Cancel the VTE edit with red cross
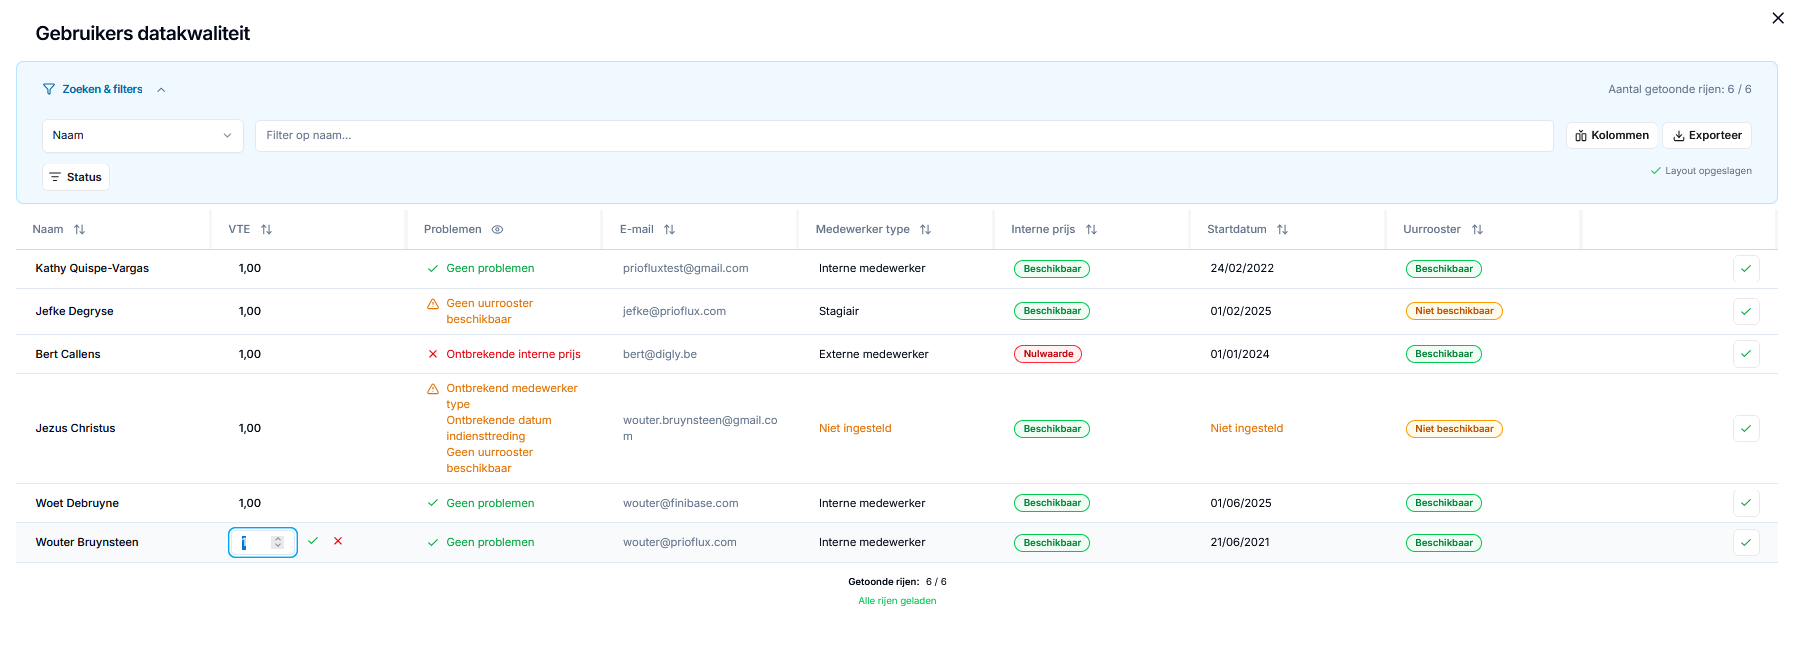This screenshot has width=1799, height=650. pyautogui.click(x=338, y=541)
